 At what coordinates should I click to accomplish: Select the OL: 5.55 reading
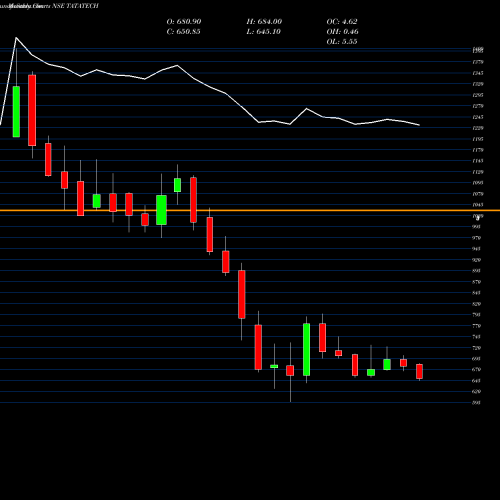tap(342, 42)
